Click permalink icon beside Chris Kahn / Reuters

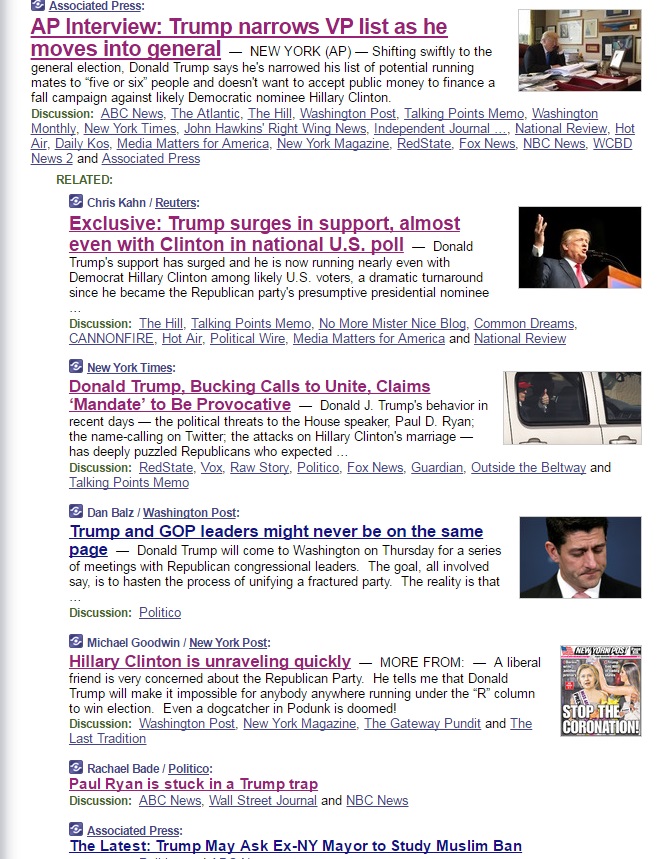coord(76,202)
